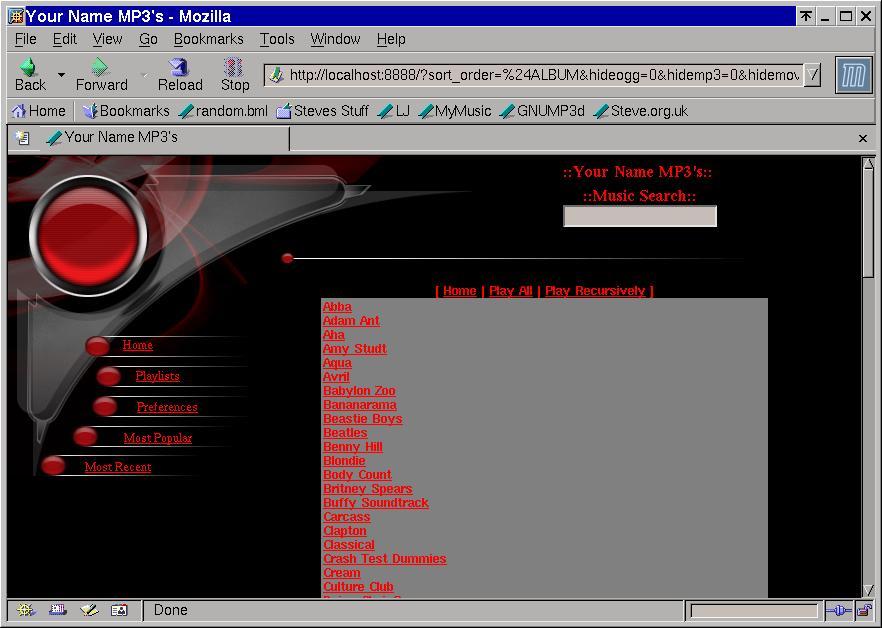Open the Abba artist folder

[x=337, y=307]
